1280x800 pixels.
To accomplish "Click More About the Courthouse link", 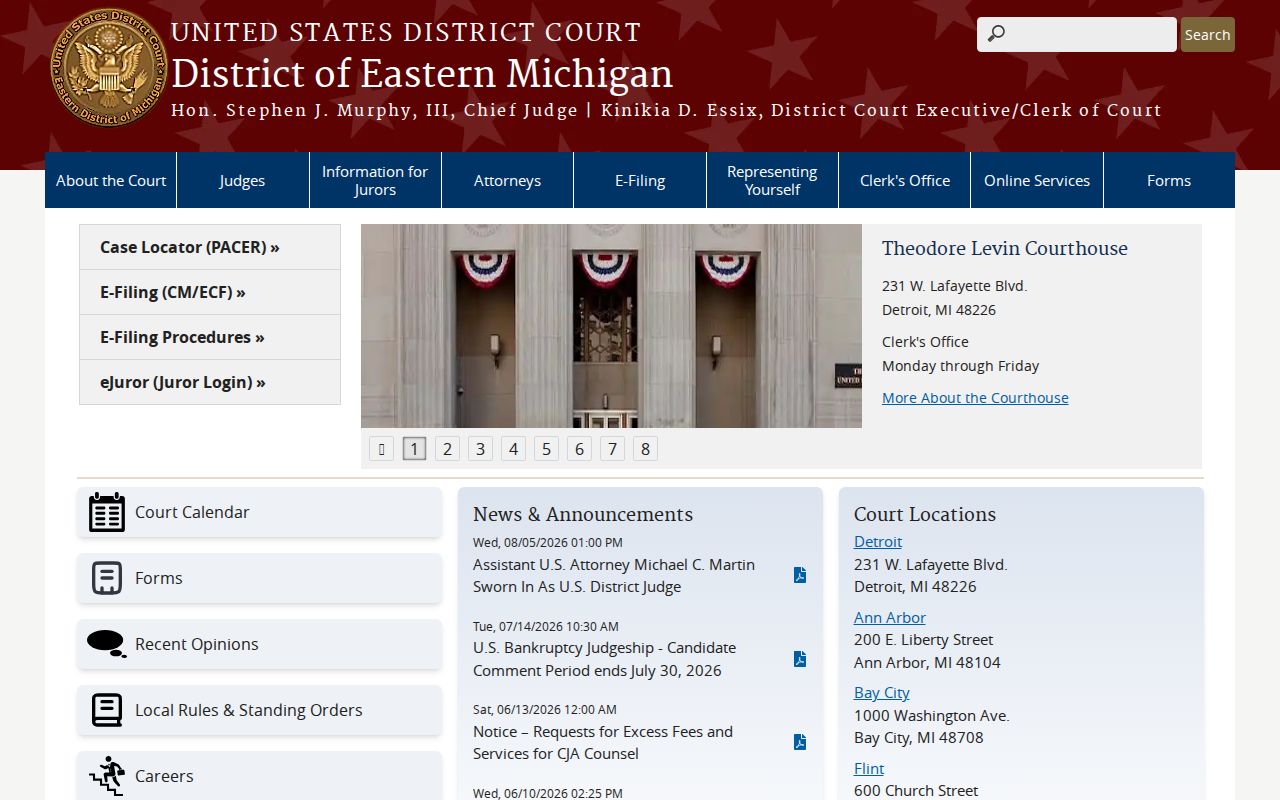I will click(975, 397).
